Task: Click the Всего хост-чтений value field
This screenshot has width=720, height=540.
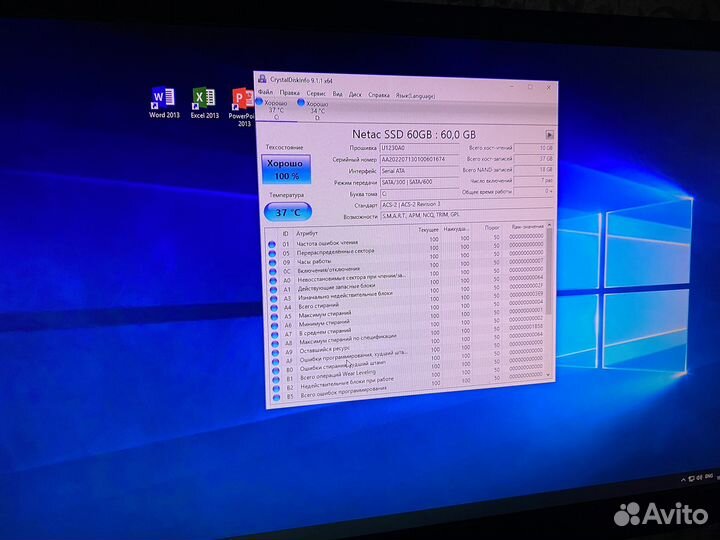Action: (x=534, y=148)
